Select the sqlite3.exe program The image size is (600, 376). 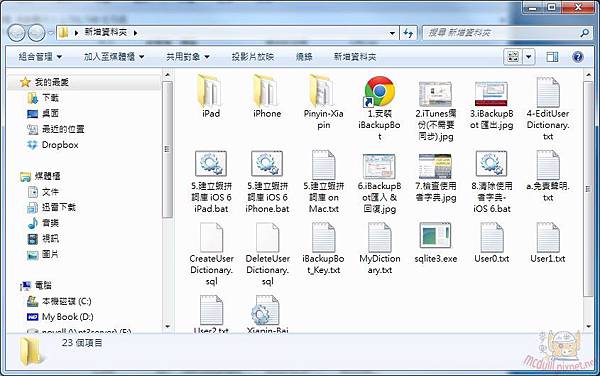click(435, 243)
